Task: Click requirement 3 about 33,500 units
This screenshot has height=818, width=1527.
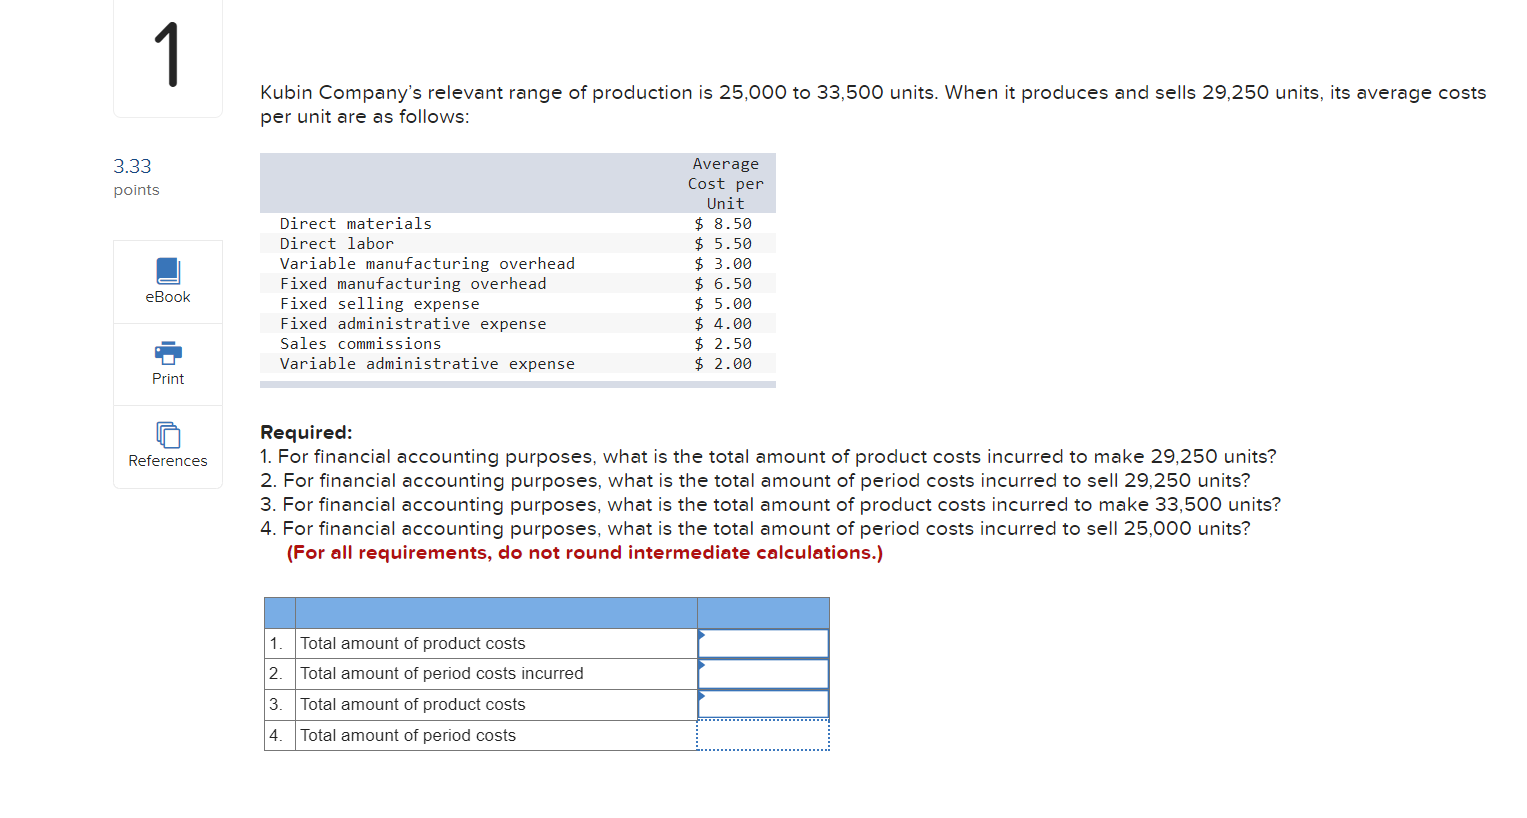Action: click(x=770, y=505)
